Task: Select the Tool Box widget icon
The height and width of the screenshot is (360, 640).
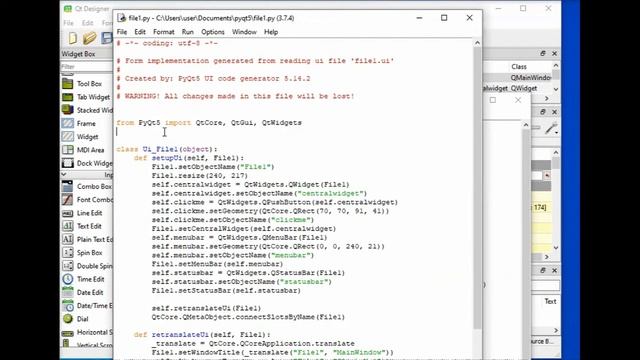Action: click(x=68, y=84)
